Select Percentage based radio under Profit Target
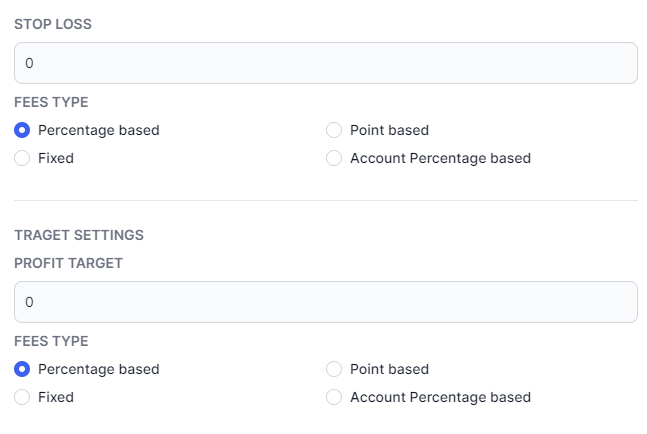Image resolution: width=647 pixels, height=434 pixels. pos(22,369)
